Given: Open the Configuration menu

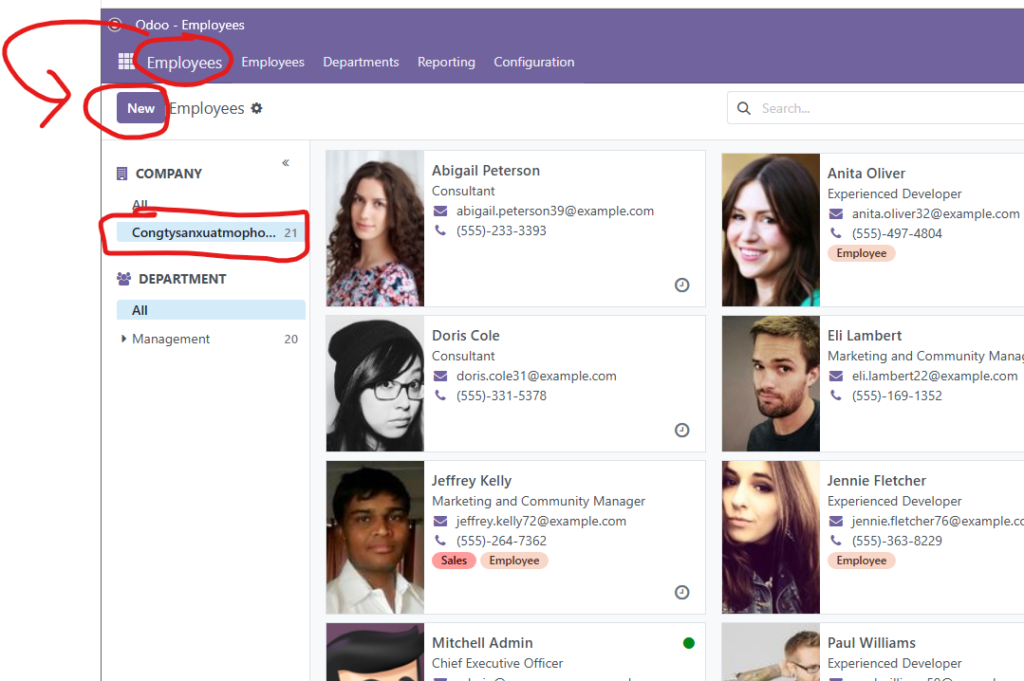Looking at the screenshot, I should 534,62.
